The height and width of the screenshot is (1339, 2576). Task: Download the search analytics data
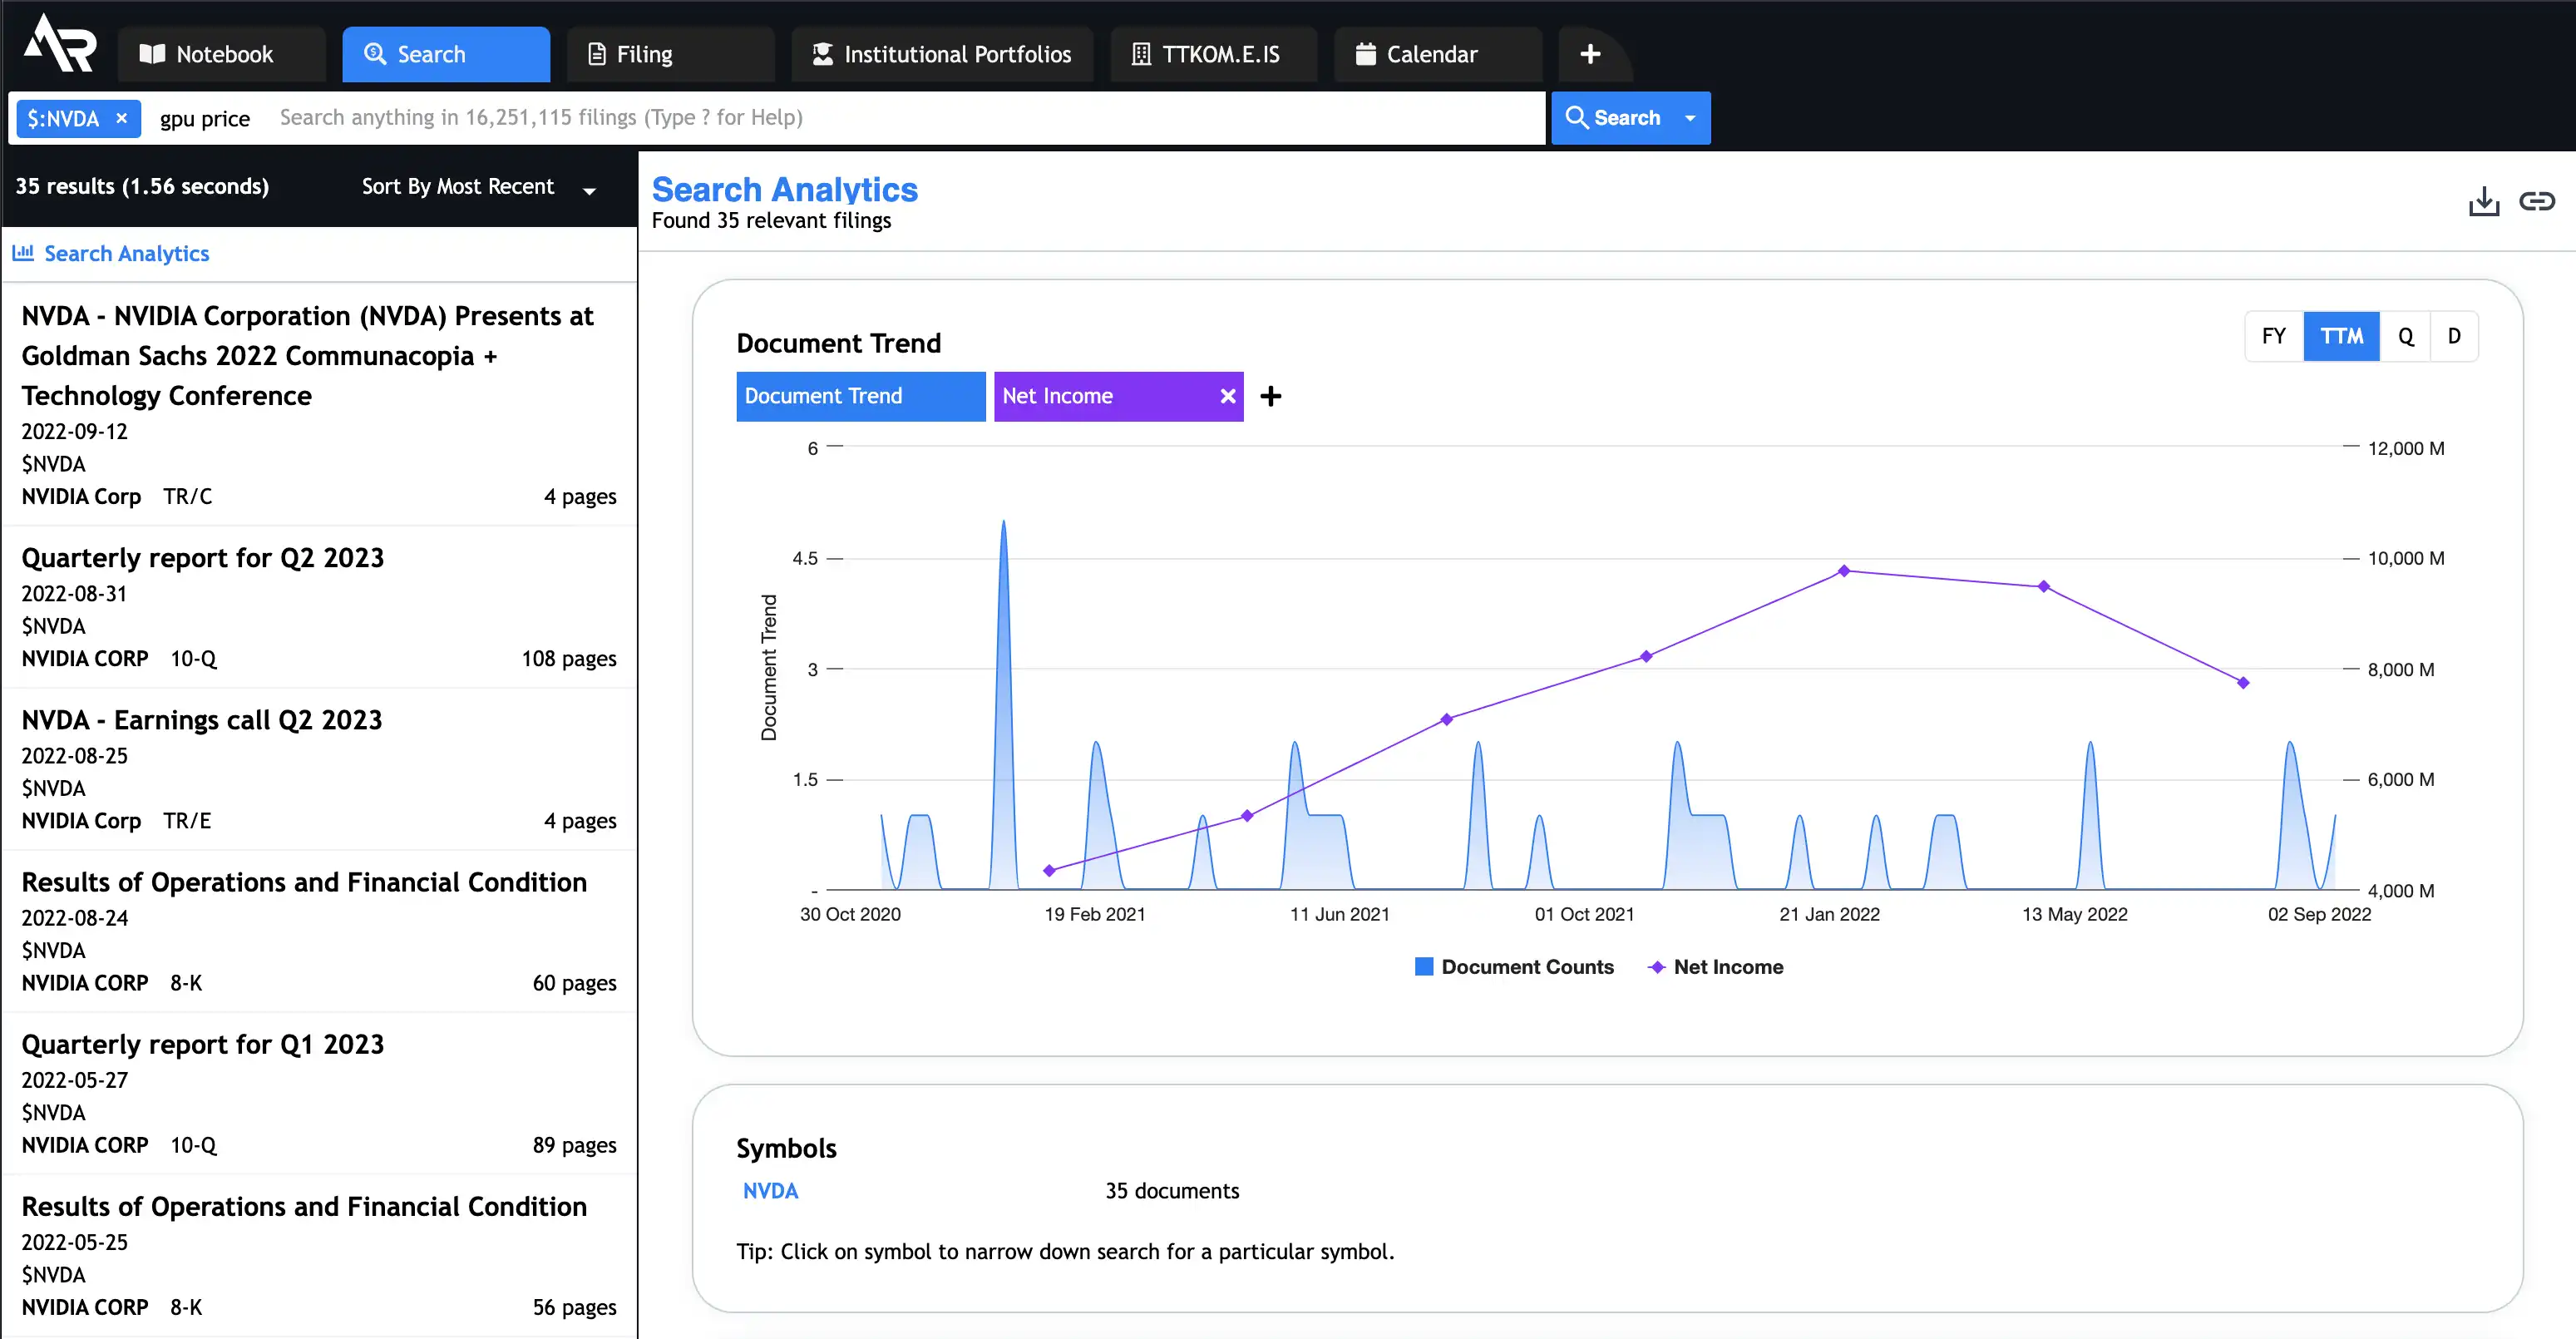click(2483, 201)
